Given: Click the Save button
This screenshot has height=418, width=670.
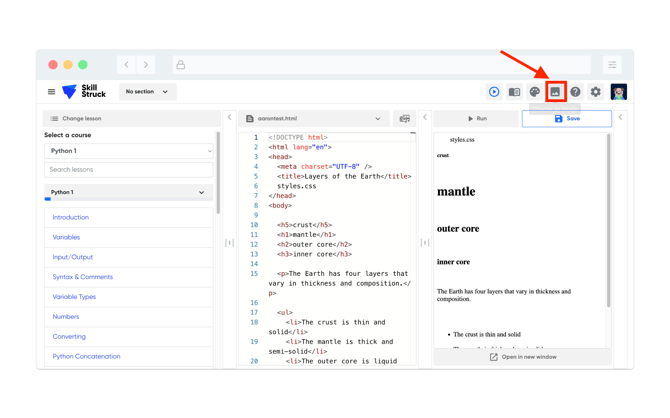Looking at the screenshot, I should pyautogui.click(x=567, y=118).
